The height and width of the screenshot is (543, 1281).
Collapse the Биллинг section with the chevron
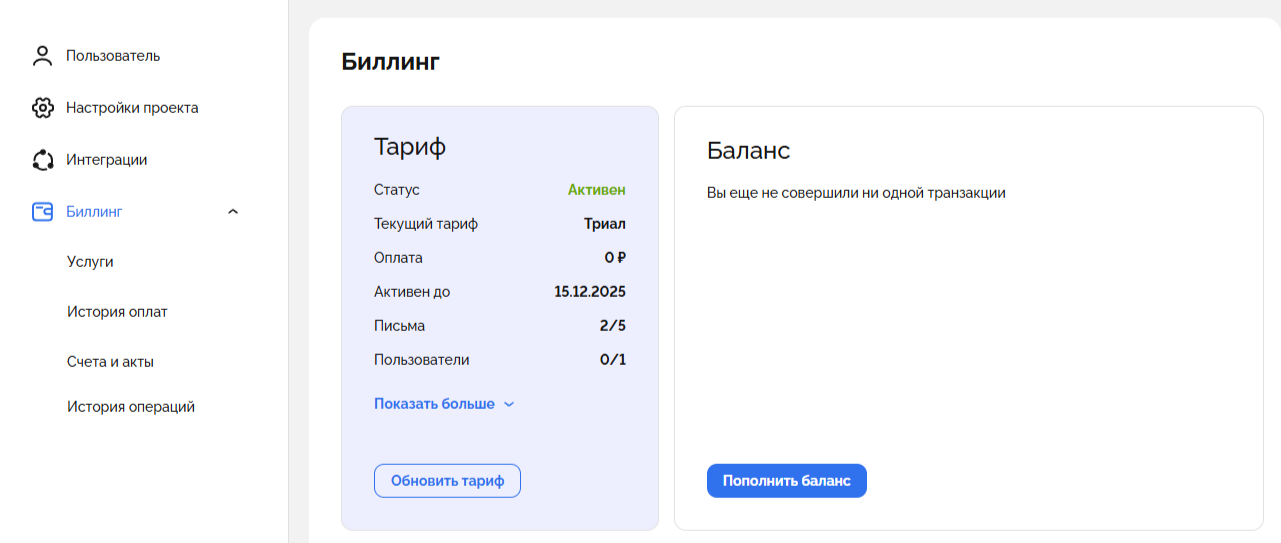point(233,212)
